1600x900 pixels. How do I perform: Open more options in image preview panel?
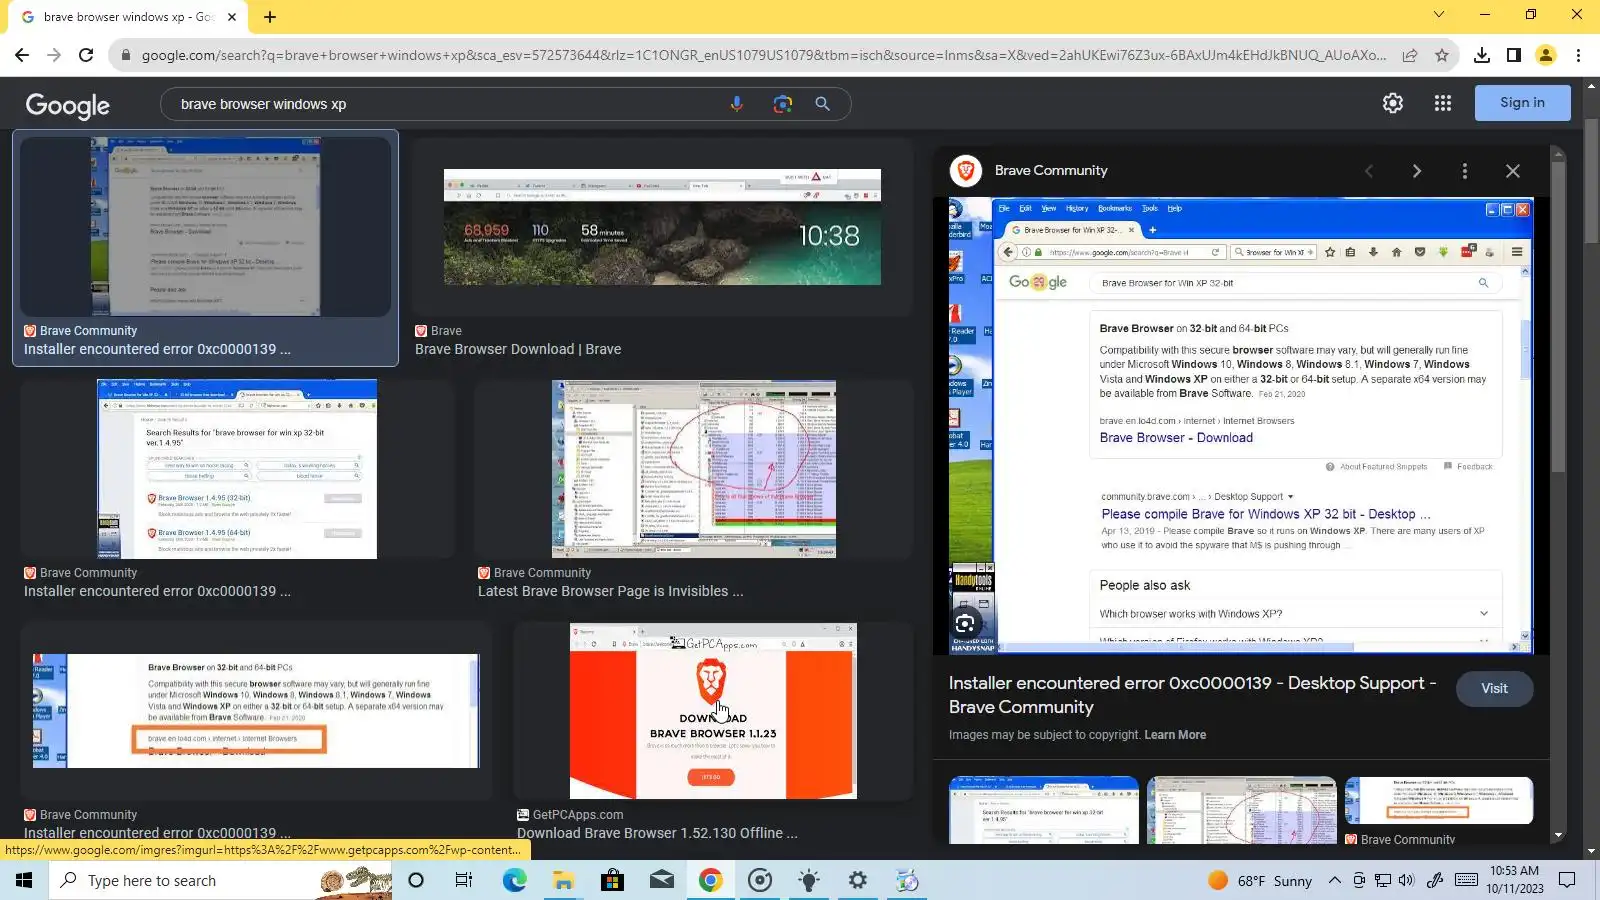[1465, 171]
